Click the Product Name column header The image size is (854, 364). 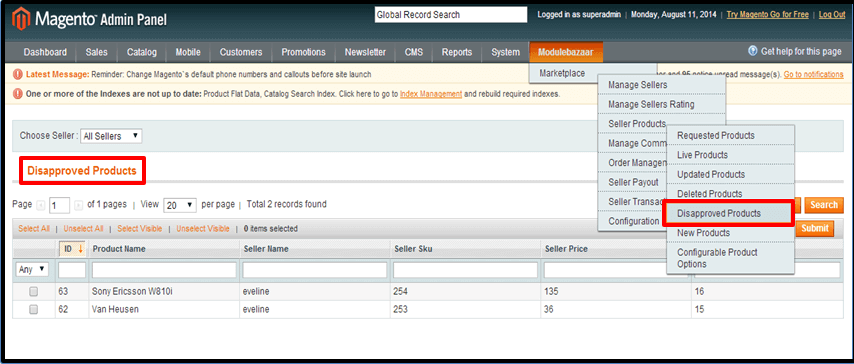tap(119, 249)
